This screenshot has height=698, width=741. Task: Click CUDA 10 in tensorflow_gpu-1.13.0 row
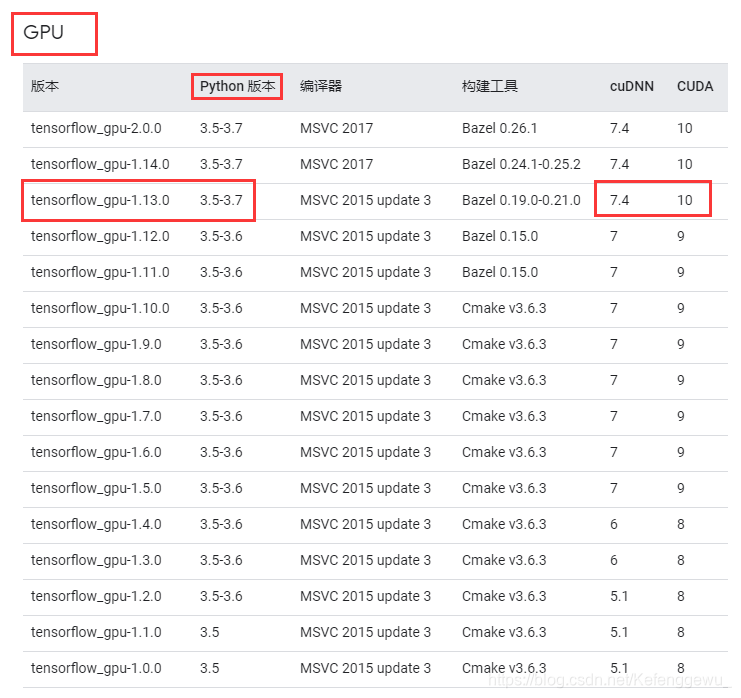point(685,200)
